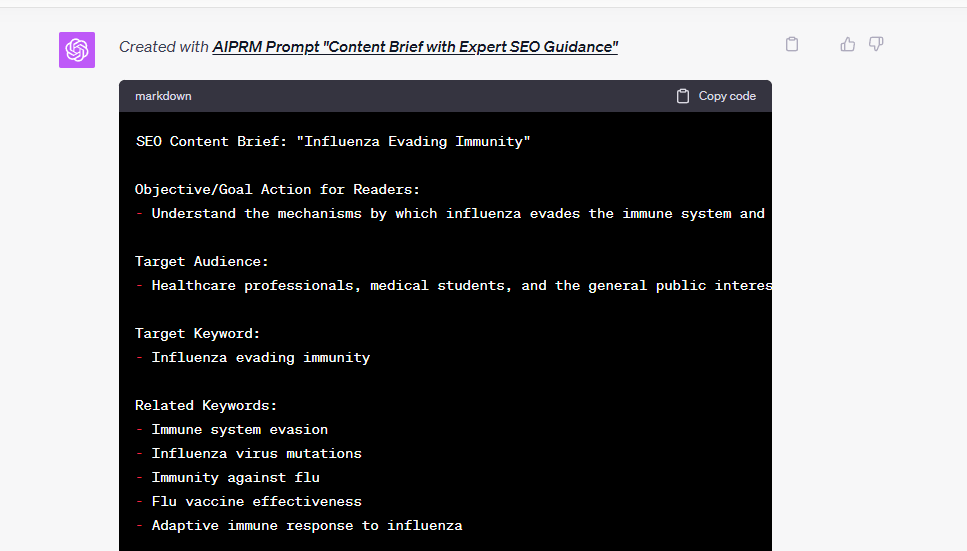The width and height of the screenshot is (967, 551).
Task: Click the ChatGPT logo avatar
Action: click(77, 50)
